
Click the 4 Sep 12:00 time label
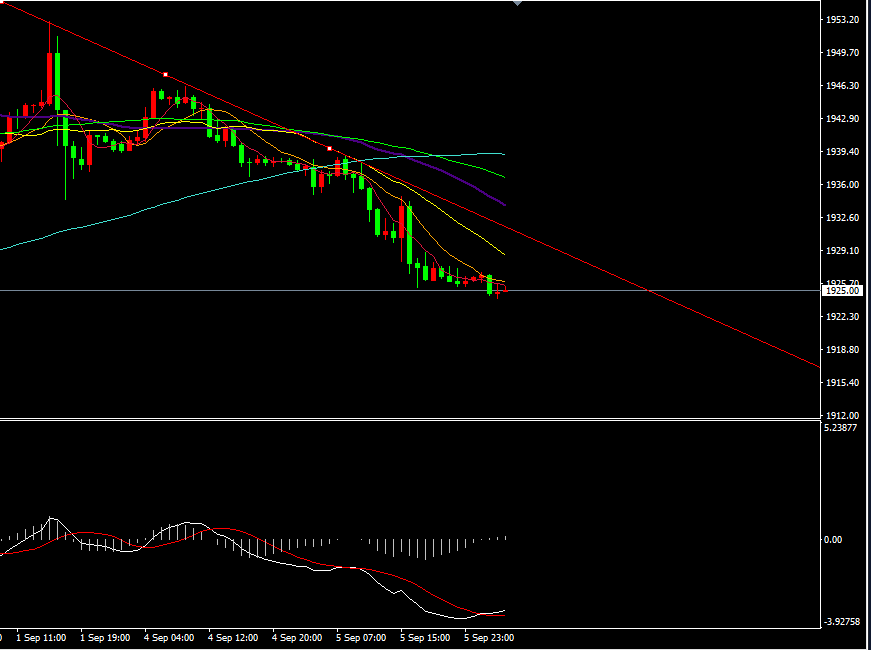tap(233, 638)
